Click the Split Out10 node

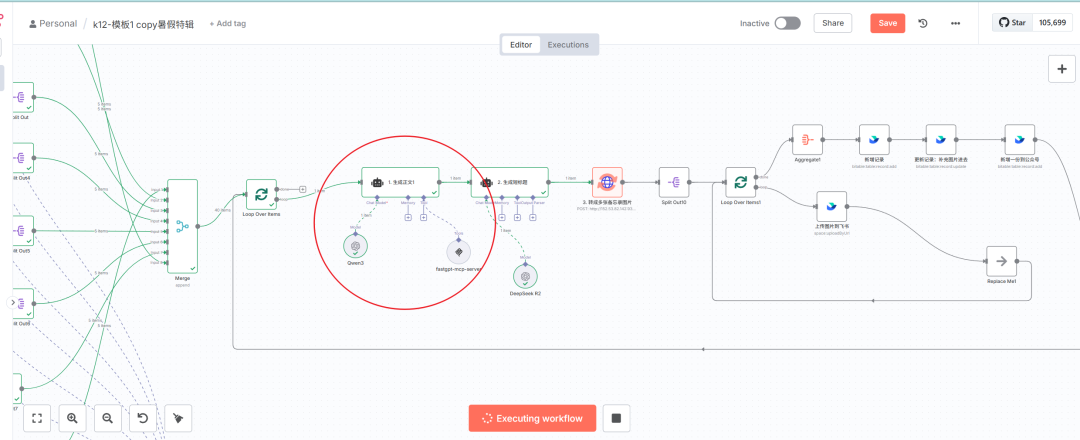pyautogui.click(x=673, y=182)
